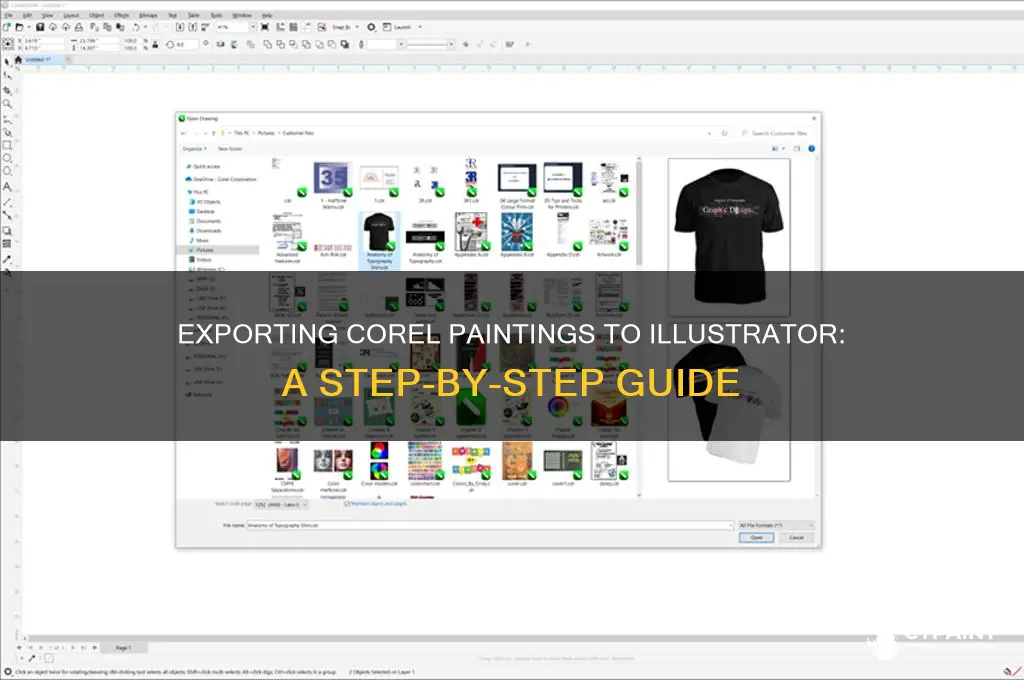Click the Back arrow in Open Drawing dialog
The width and height of the screenshot is (1024, 680).
tap(184, 133)
